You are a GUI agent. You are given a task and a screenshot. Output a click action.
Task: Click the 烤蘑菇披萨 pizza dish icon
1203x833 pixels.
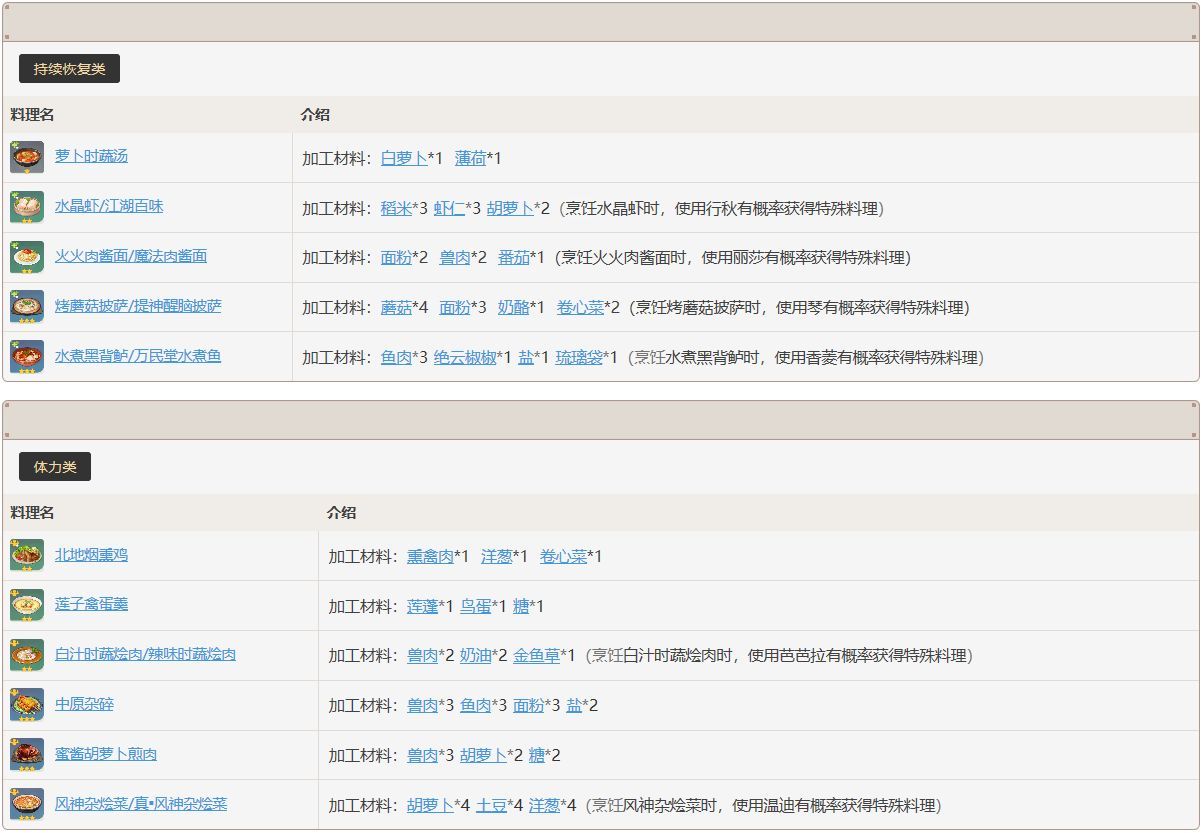[27, 307]
